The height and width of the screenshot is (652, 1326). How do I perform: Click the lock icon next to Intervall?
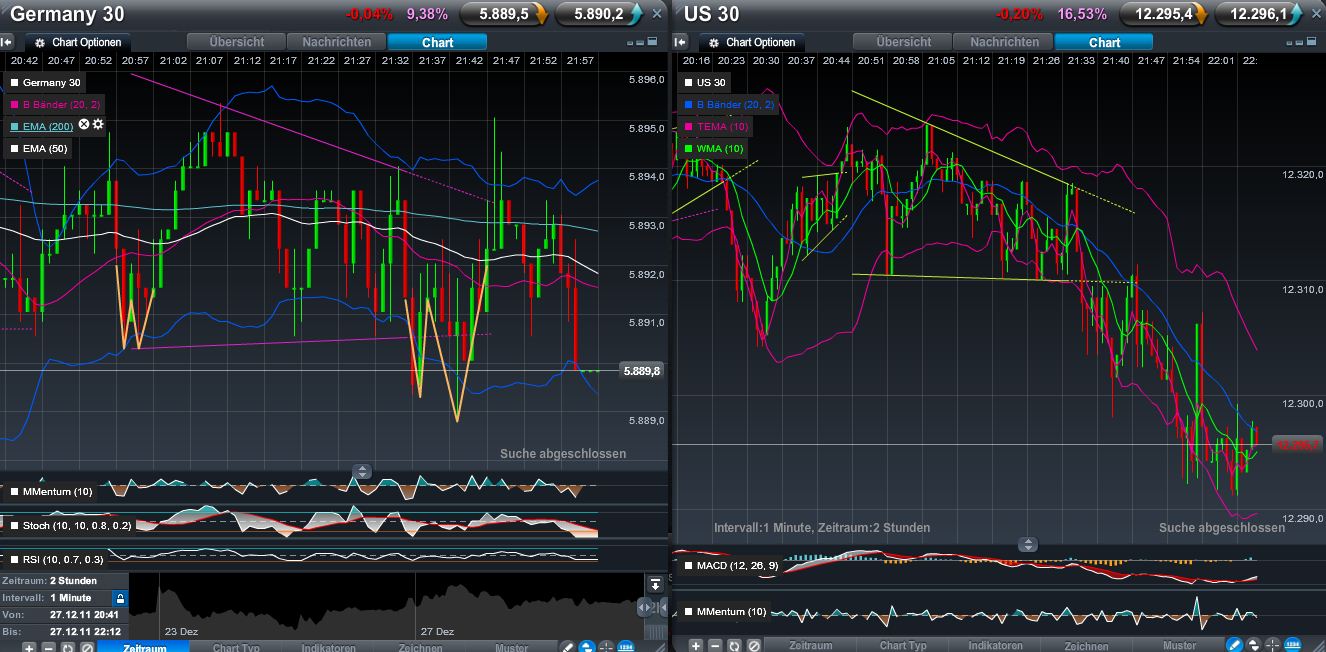(120, 598)
